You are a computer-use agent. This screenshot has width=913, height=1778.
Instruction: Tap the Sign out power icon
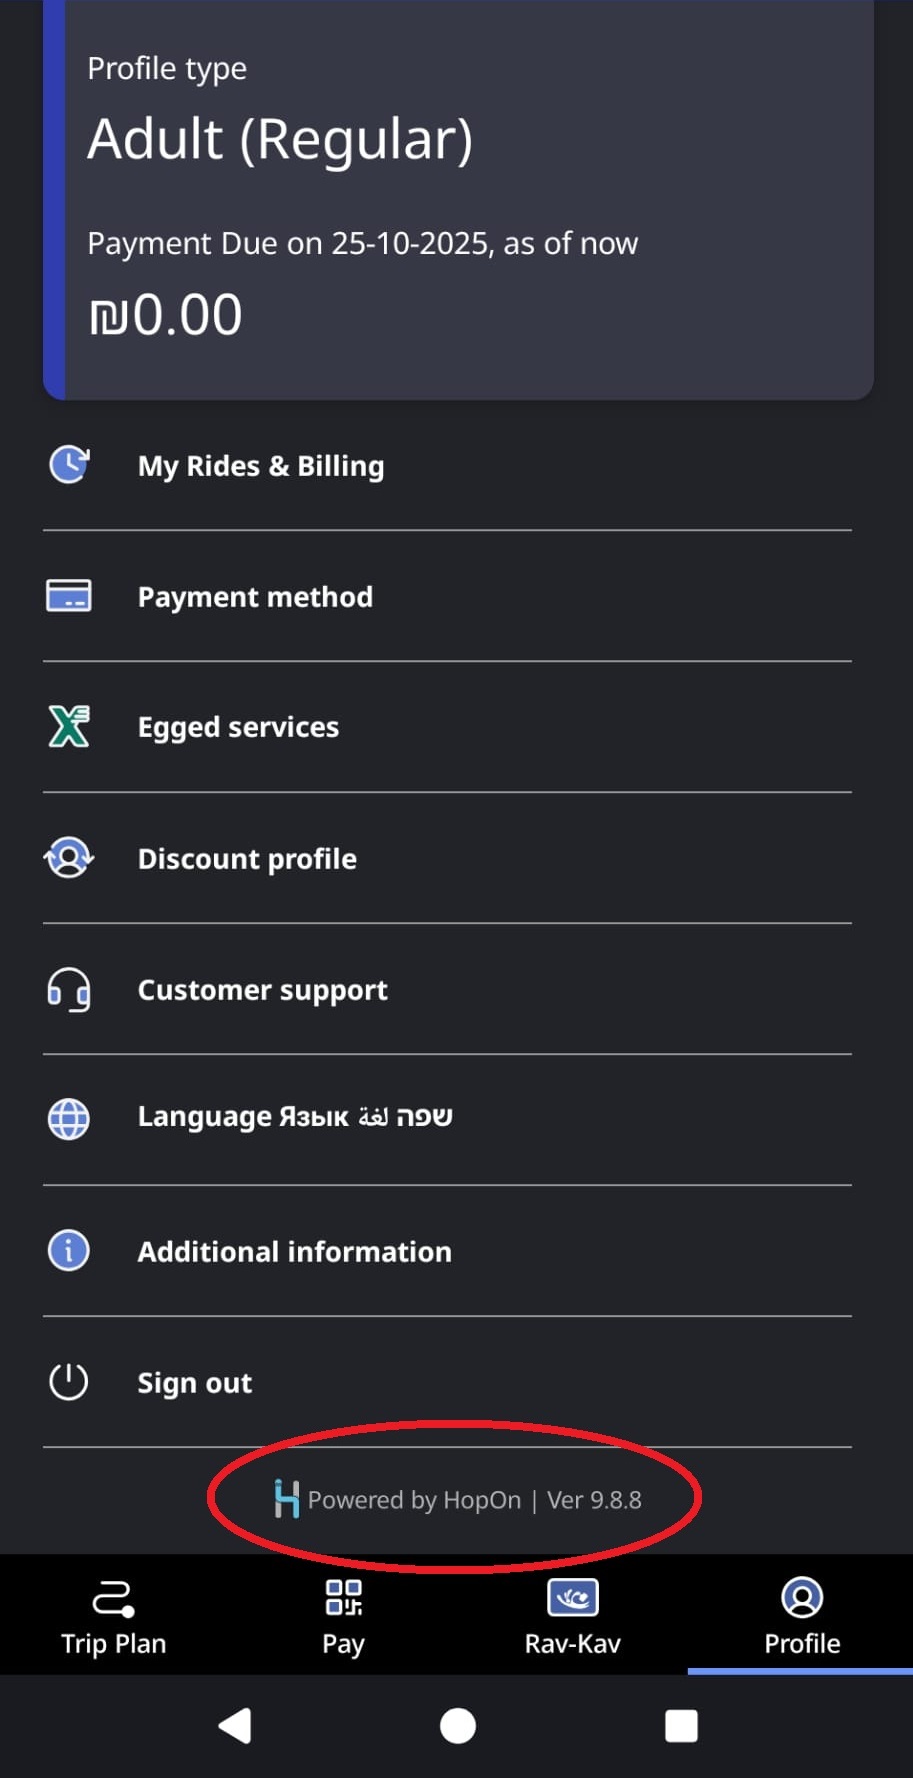pyautogui.click(x=69, y=1382)
